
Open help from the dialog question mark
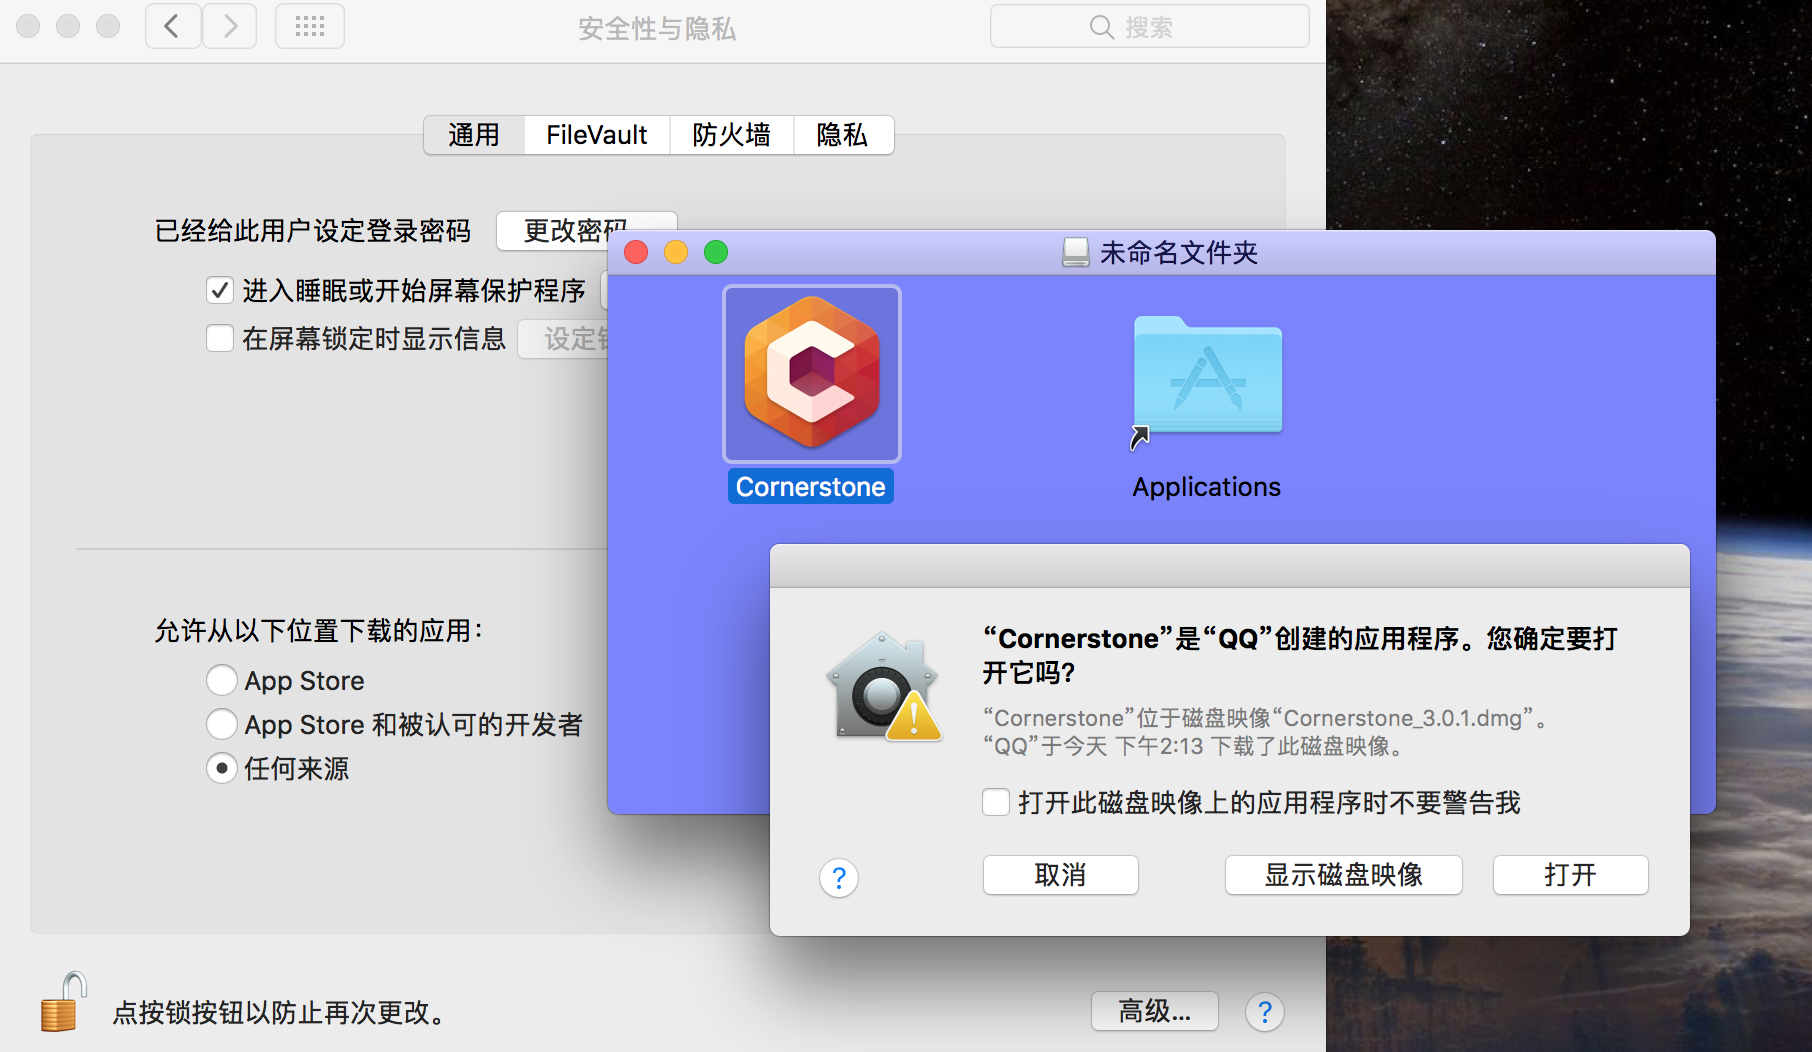tap(839, 878)
